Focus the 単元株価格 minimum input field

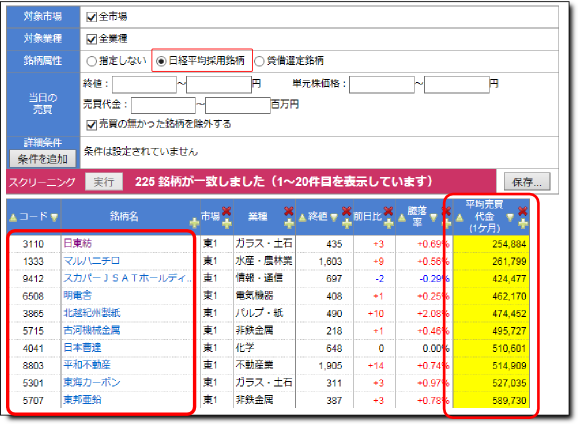pos(382,84)
